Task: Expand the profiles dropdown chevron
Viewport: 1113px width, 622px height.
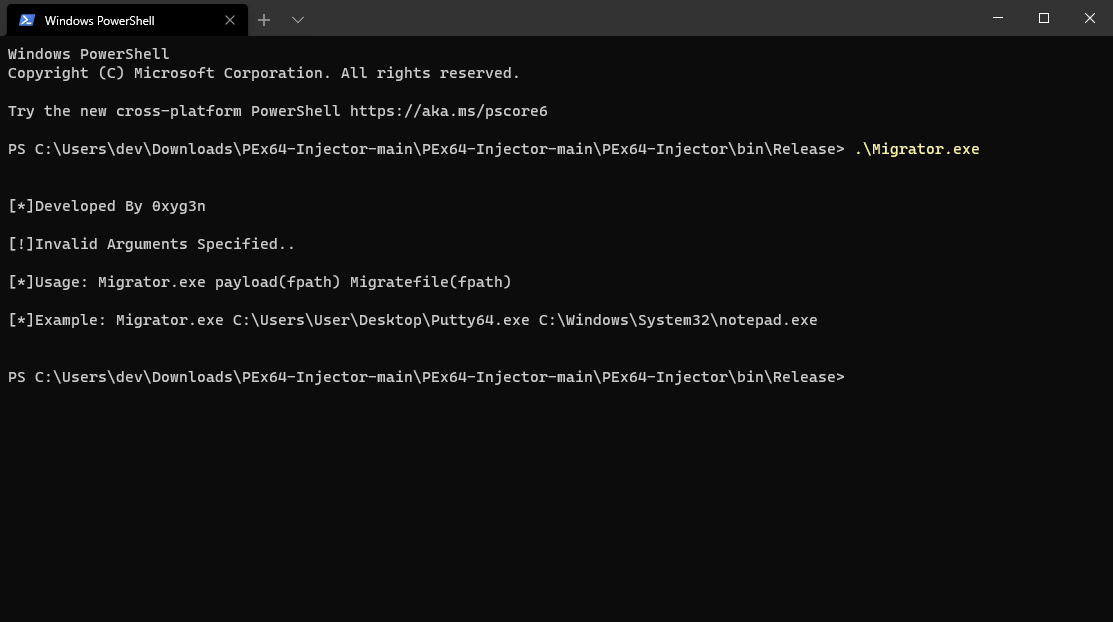Action: pyautogui.click(x=297, y=20)
